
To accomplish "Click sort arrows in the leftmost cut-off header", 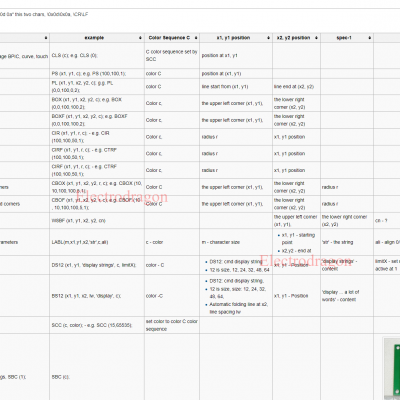I will [46, 38].
